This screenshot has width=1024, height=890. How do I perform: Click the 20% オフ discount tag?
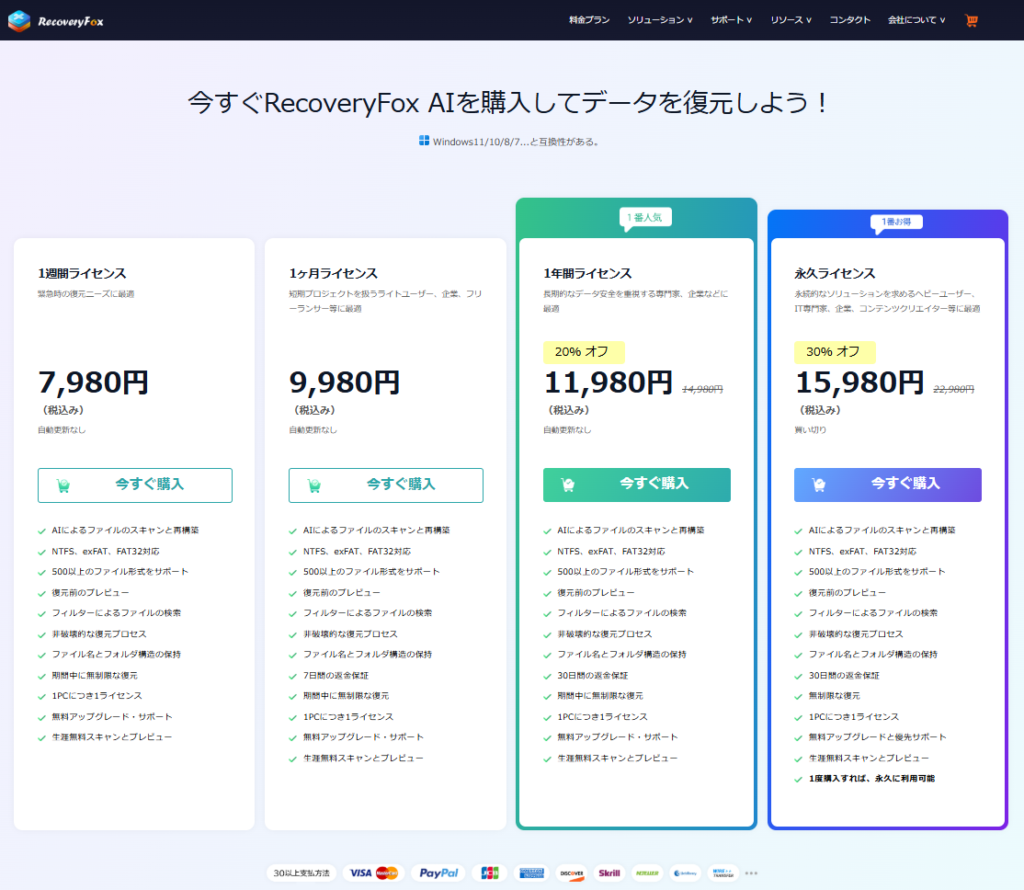click(x=584, y=352)
